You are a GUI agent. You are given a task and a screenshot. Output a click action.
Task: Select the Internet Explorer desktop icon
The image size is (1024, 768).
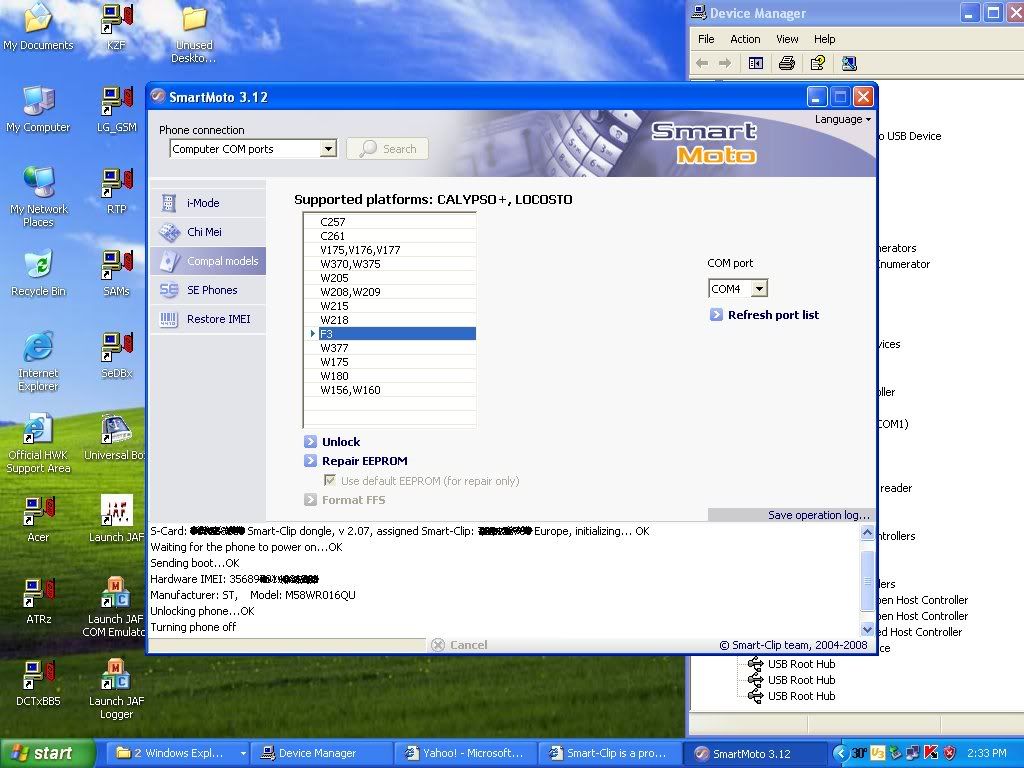coord(38,361)
